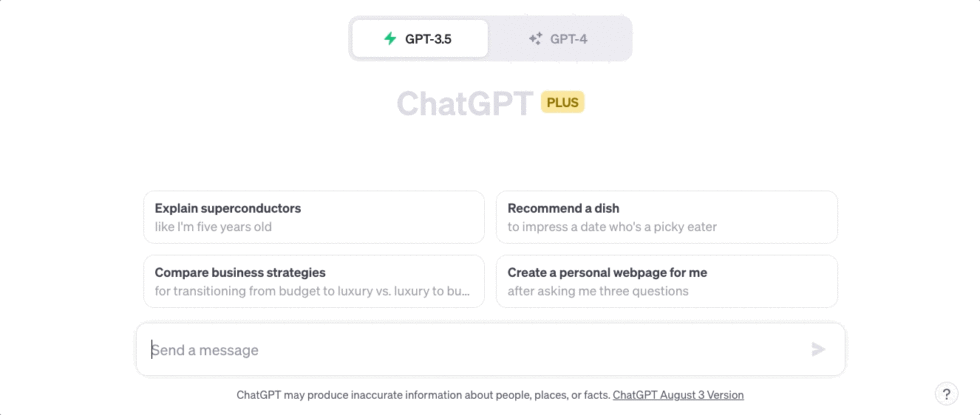Open the ChatGPT August 3 Version link
This screenshot has width=980, height=415.
tap(678, 395)
